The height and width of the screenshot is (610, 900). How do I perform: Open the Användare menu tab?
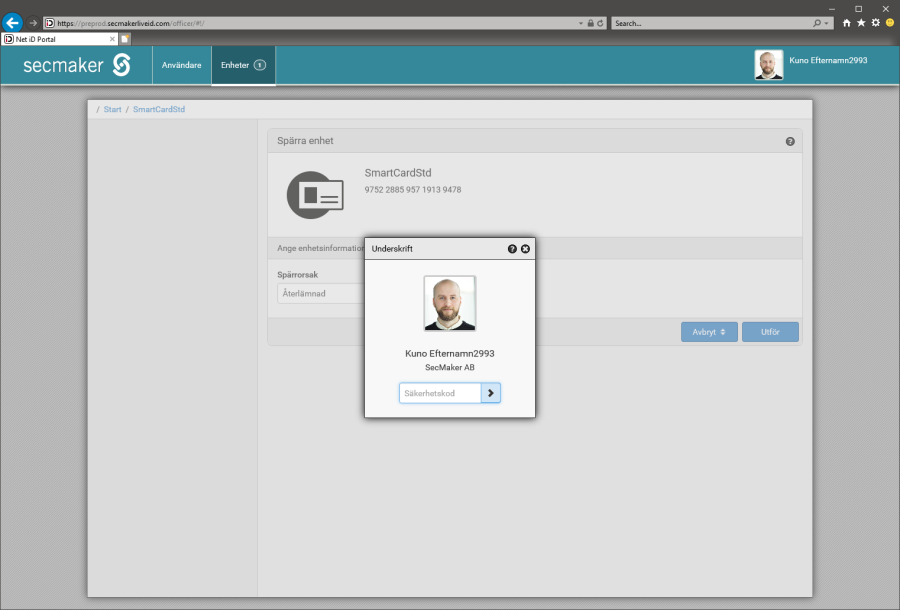point(181,65)
